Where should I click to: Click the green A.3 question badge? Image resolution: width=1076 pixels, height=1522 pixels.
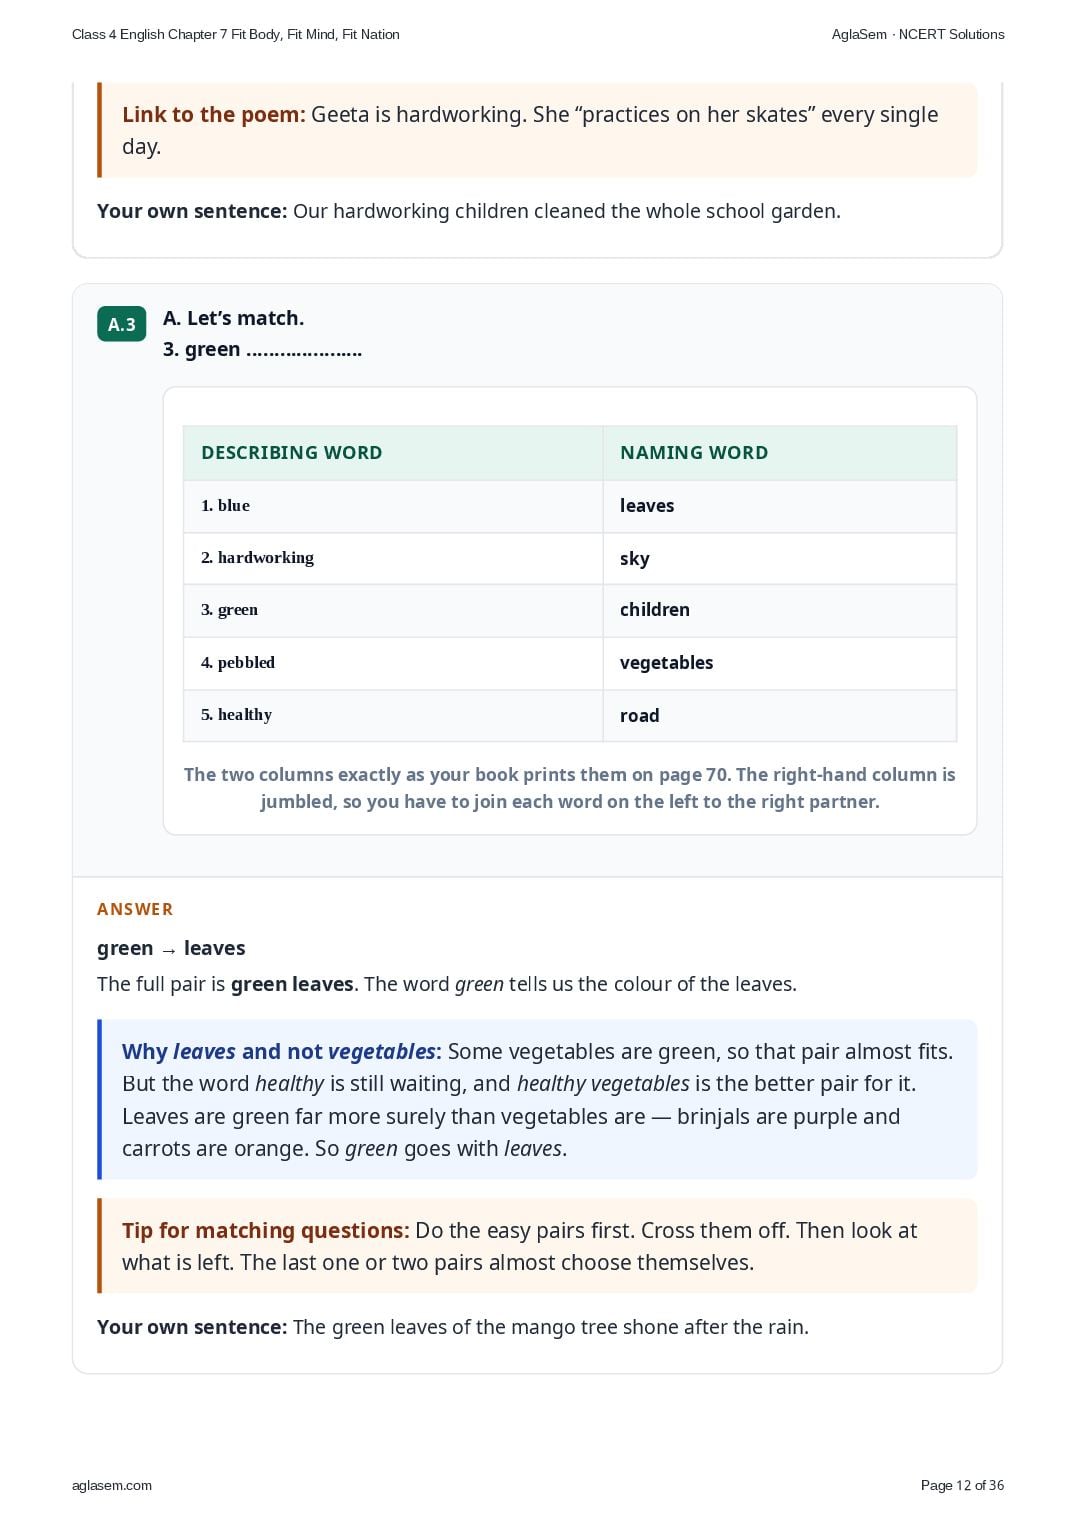pyautogui.click(x=122, y=324)
